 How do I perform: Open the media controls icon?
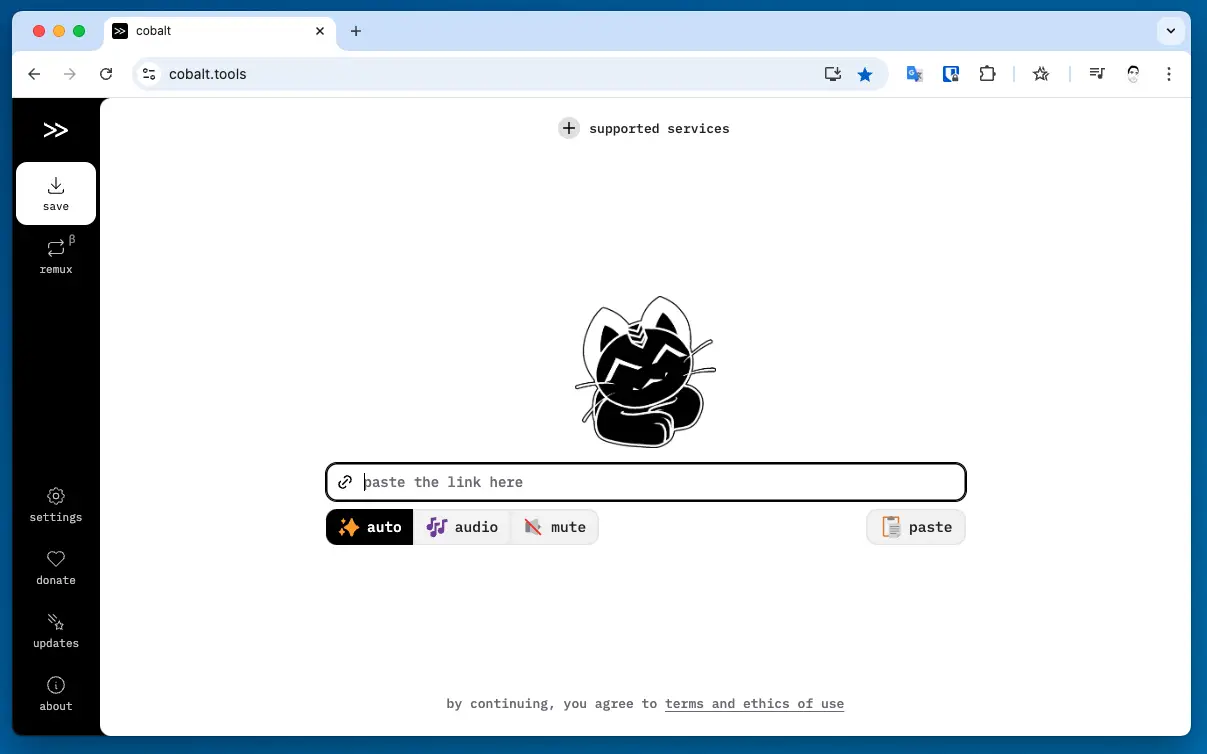point(1097,74)
